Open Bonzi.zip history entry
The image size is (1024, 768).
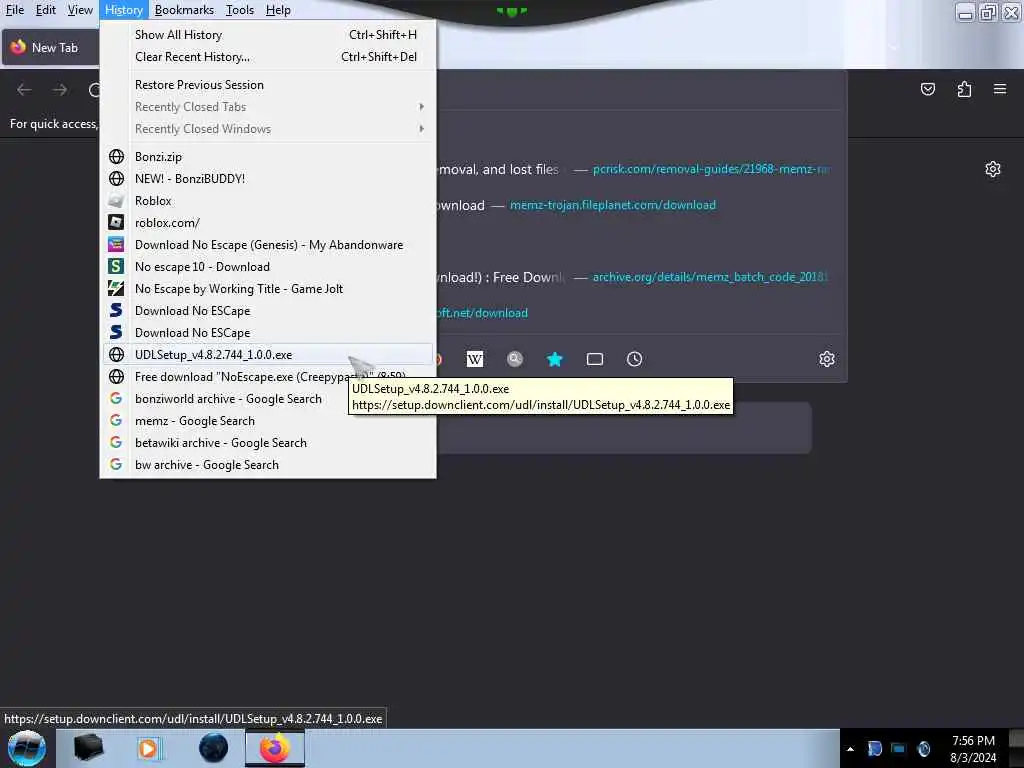[268, 157]
